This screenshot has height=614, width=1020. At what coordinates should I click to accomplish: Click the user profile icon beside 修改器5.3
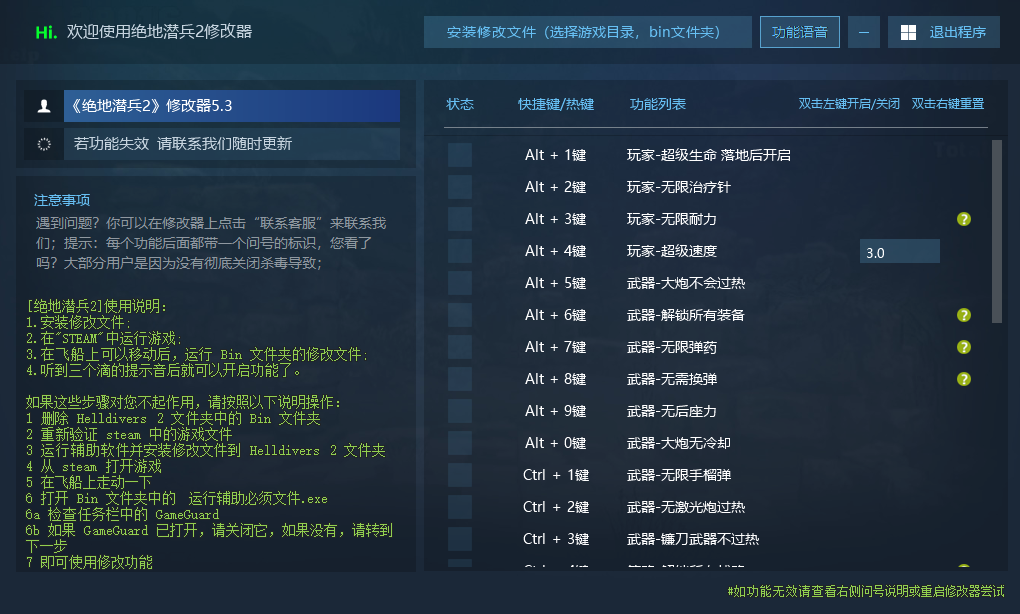point(44,106)
